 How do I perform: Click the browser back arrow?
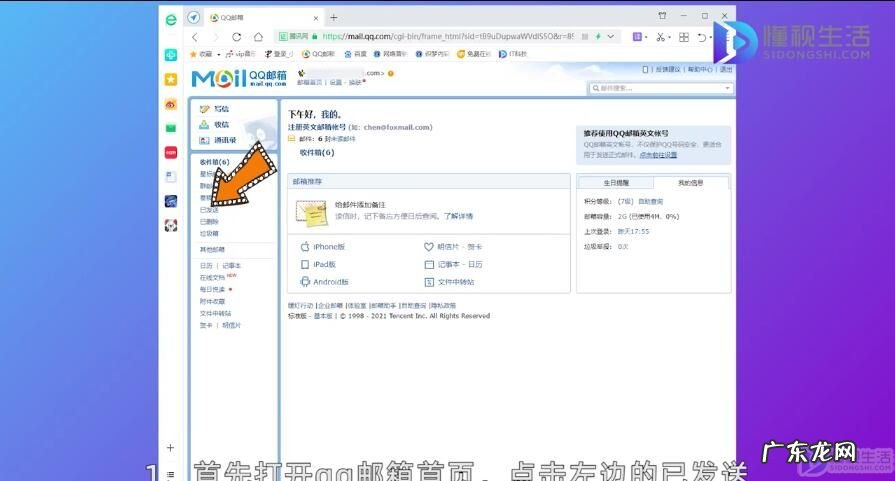pyautogui.click(x=195, y=37)
